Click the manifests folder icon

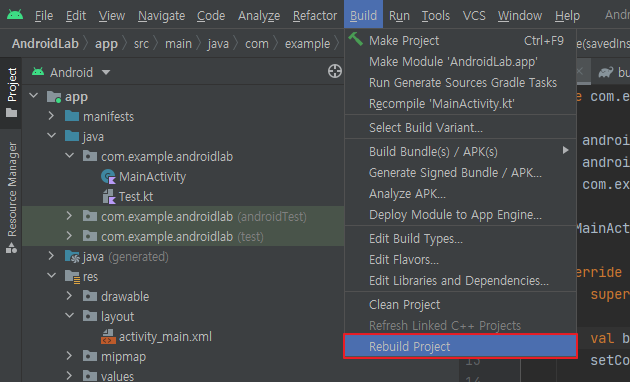coord(72,116)
